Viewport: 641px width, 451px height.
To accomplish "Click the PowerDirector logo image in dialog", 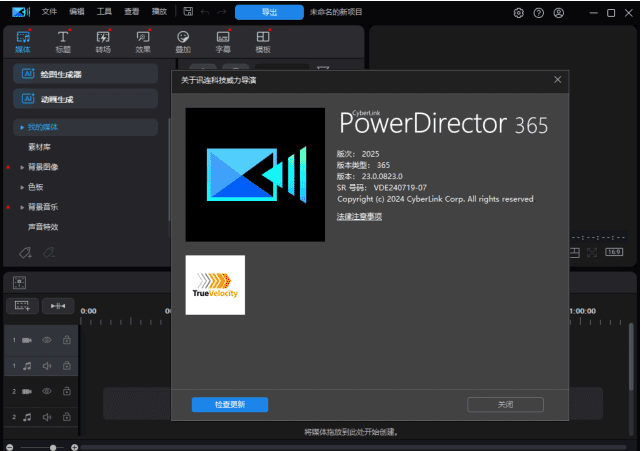I will [x=255, y=175].
